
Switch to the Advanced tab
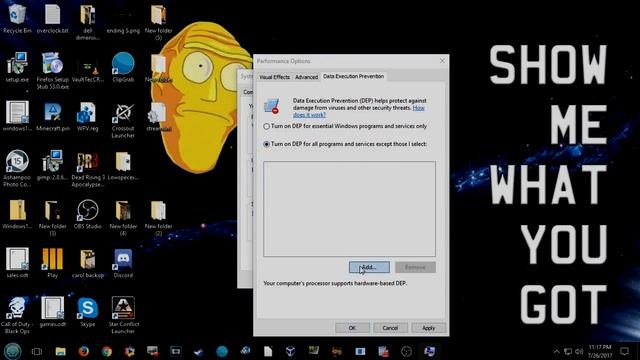(x=306, y=77)
